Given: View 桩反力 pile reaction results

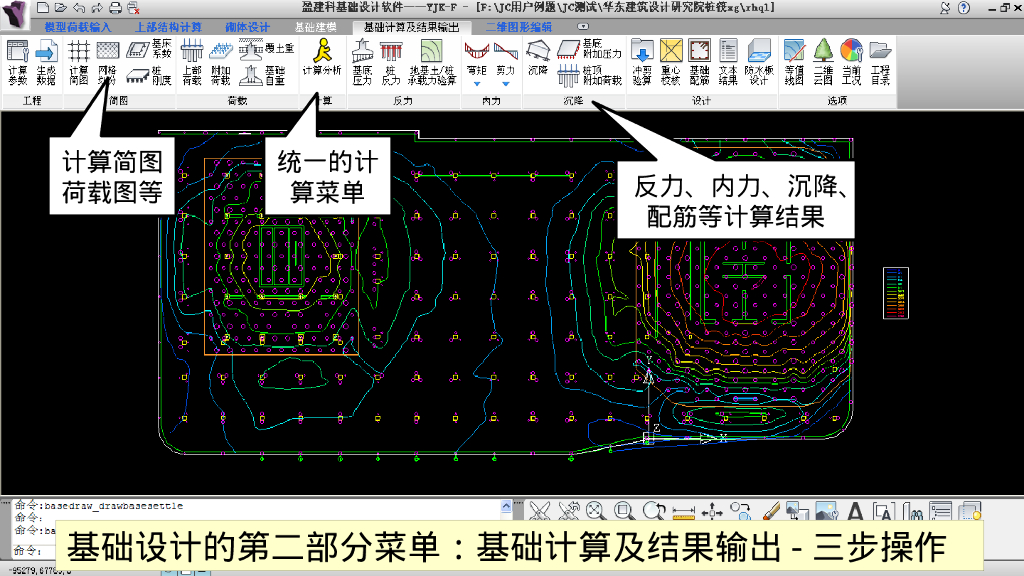Looking at the screenshot, I should pyautogui.click(x=391, y=63).
